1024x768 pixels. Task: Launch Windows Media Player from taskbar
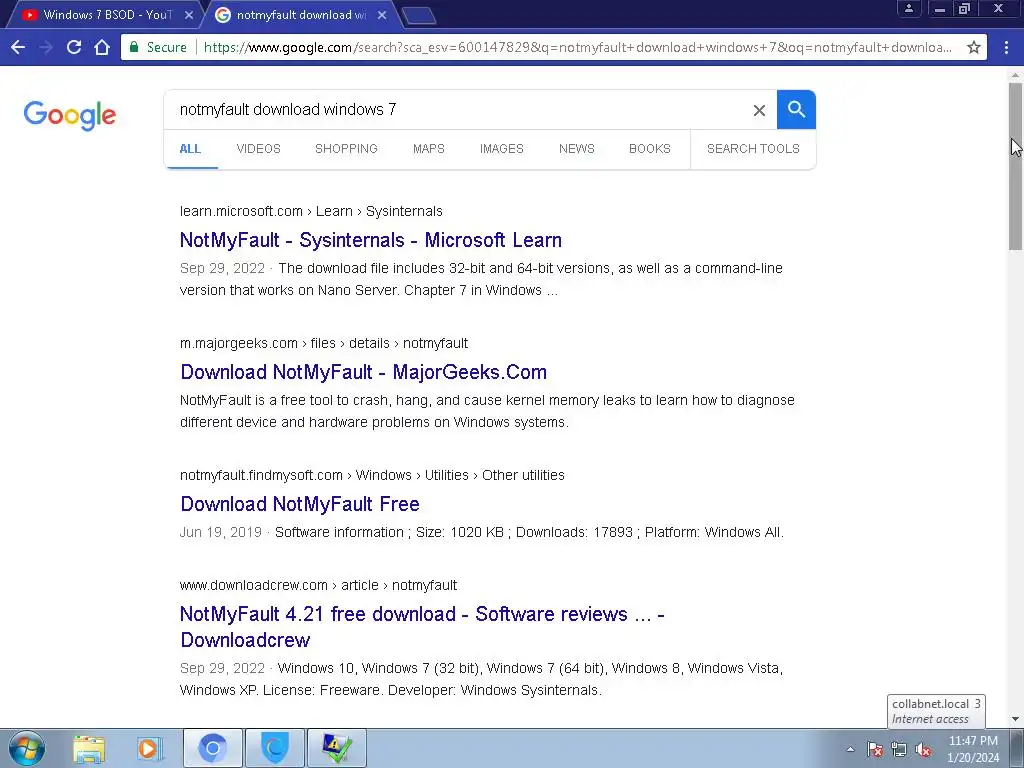tap(149, 749)
